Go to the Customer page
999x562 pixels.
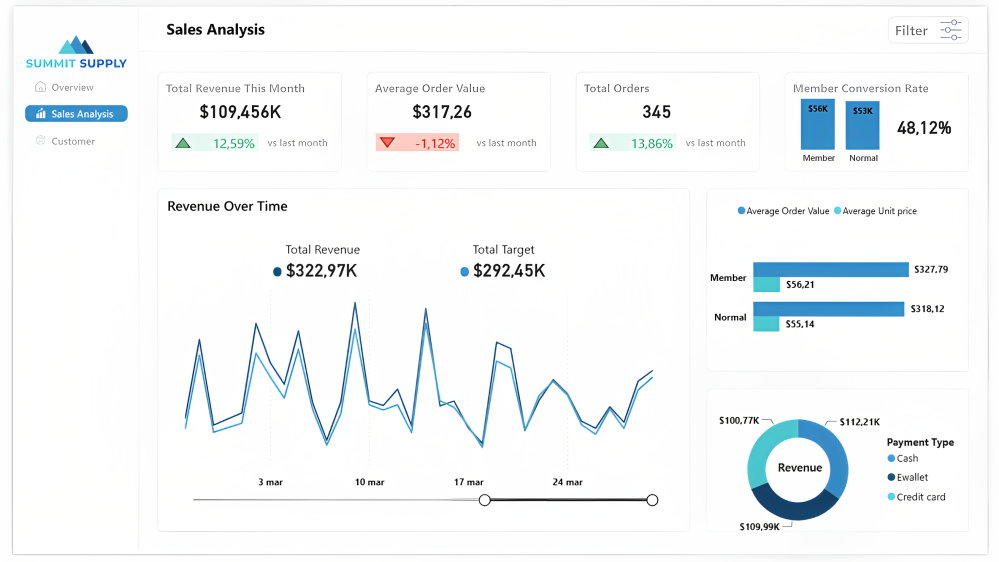[x=73, y=141]
